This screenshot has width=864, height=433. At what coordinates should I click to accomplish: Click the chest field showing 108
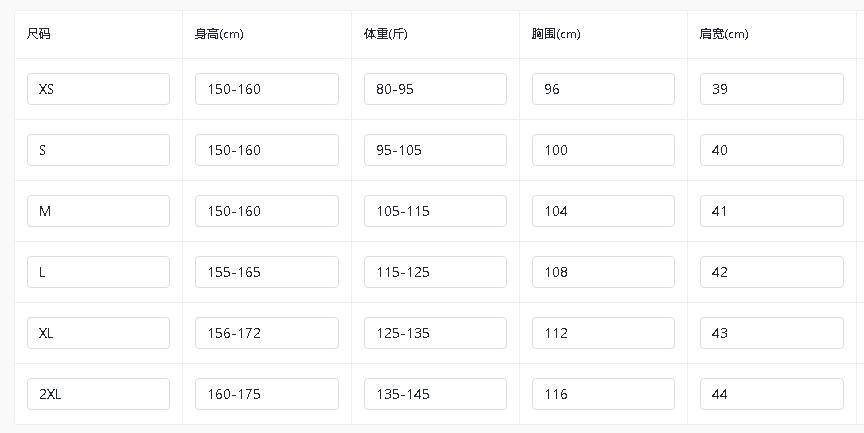(603, 272)
